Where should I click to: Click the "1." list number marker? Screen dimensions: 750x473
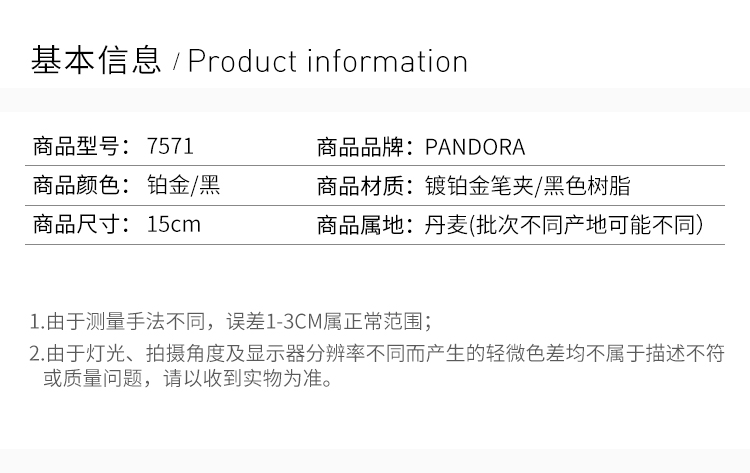[x=36, y=322]
